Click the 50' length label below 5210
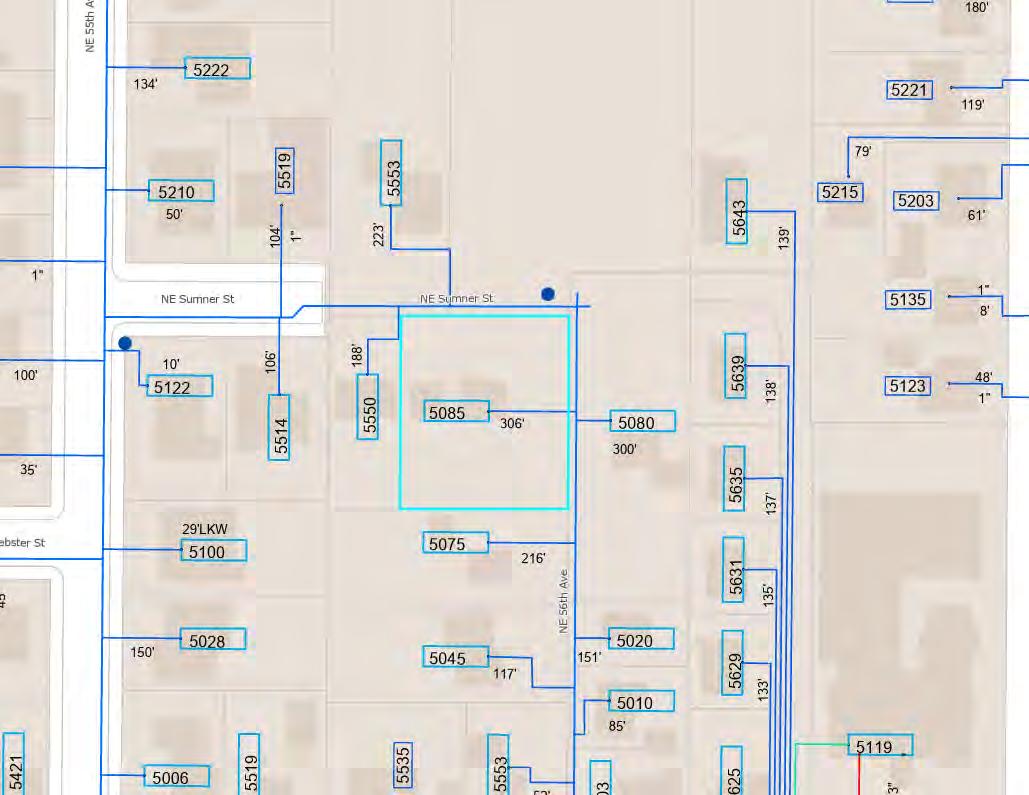This screenshot has height=795, width=1029. click(174, 214)
